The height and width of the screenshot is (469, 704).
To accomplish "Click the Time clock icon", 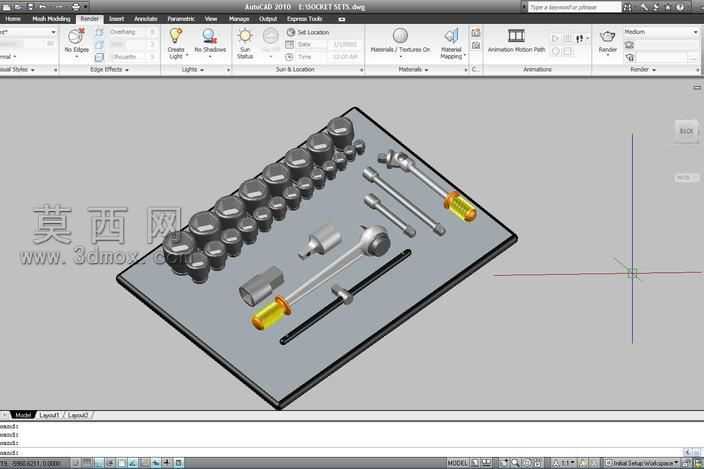I will [x=290, y=57].
